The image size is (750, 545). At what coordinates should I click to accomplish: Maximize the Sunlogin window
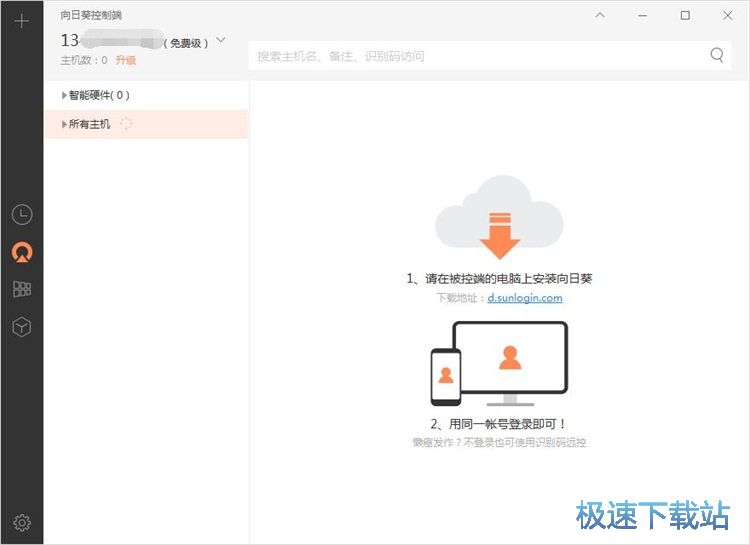(x=685, y=15)
